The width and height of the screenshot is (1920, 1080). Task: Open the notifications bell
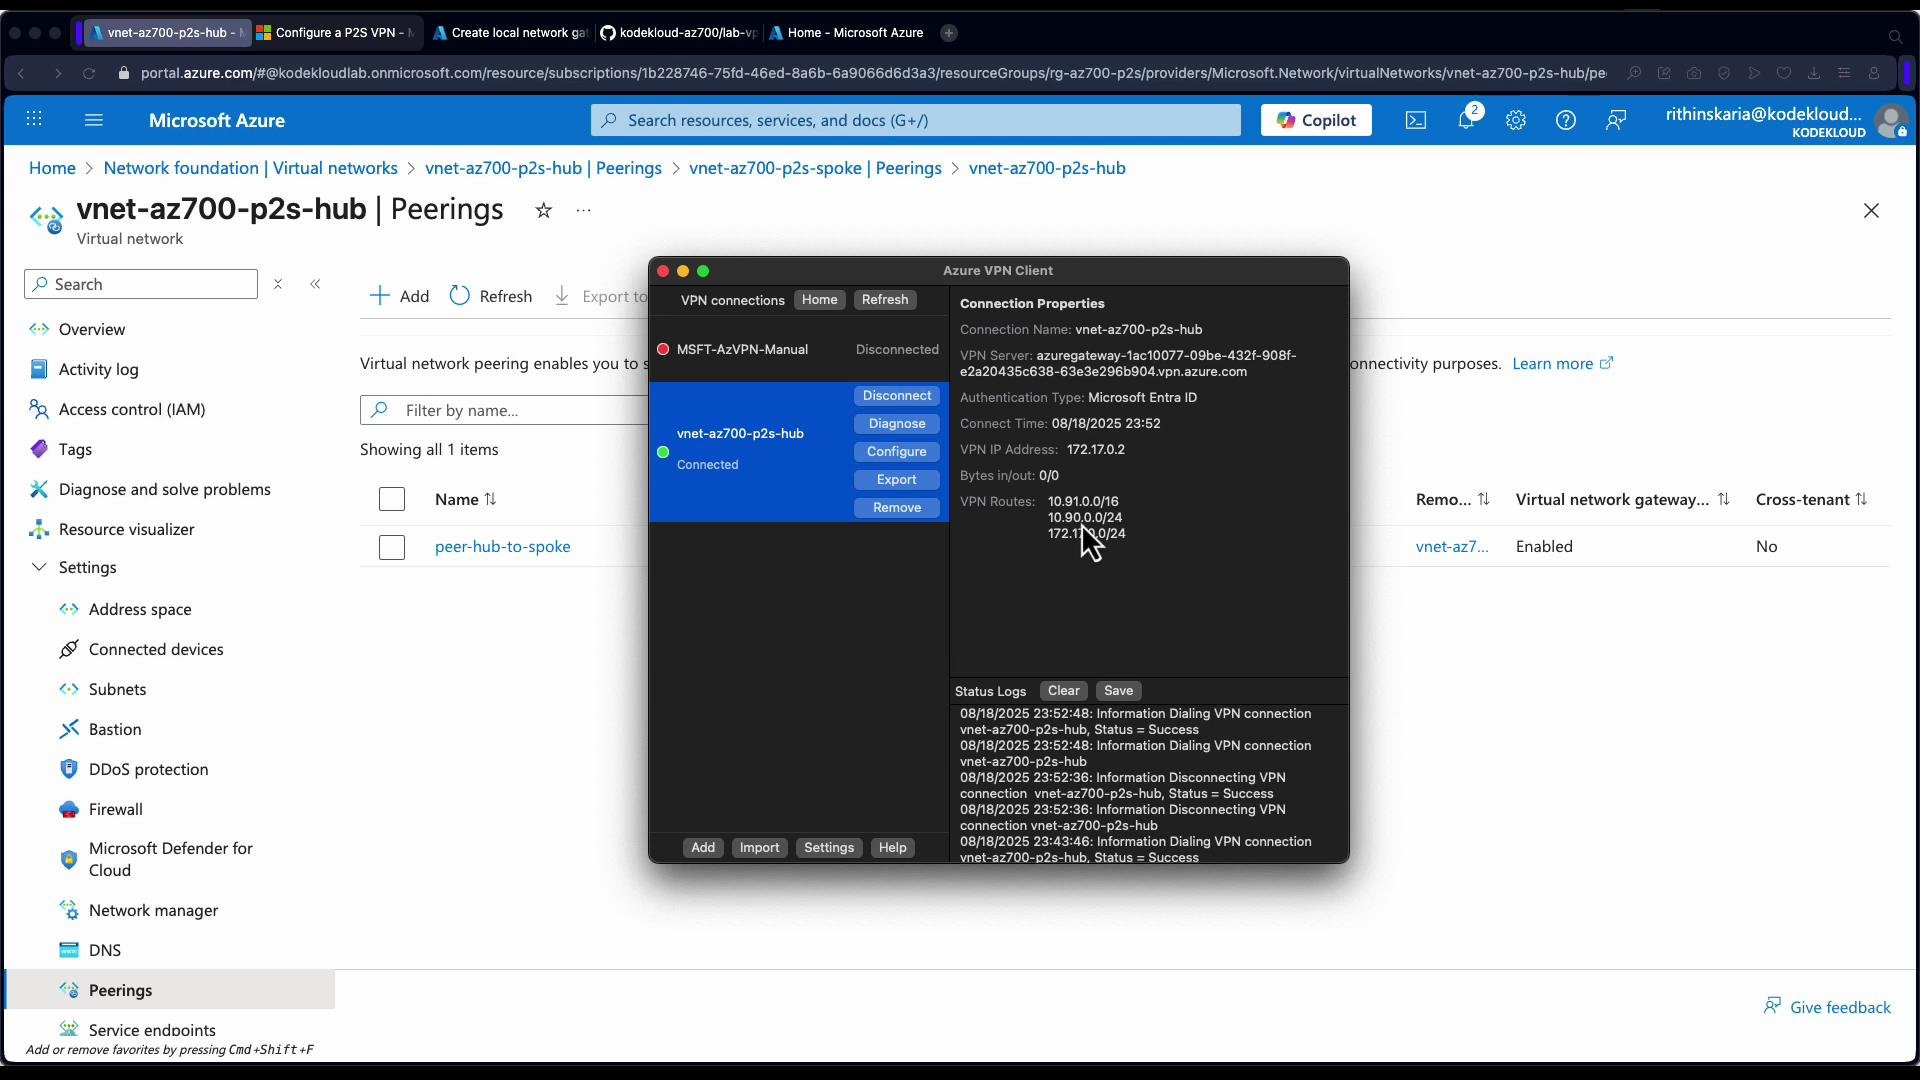(1466, 120)
